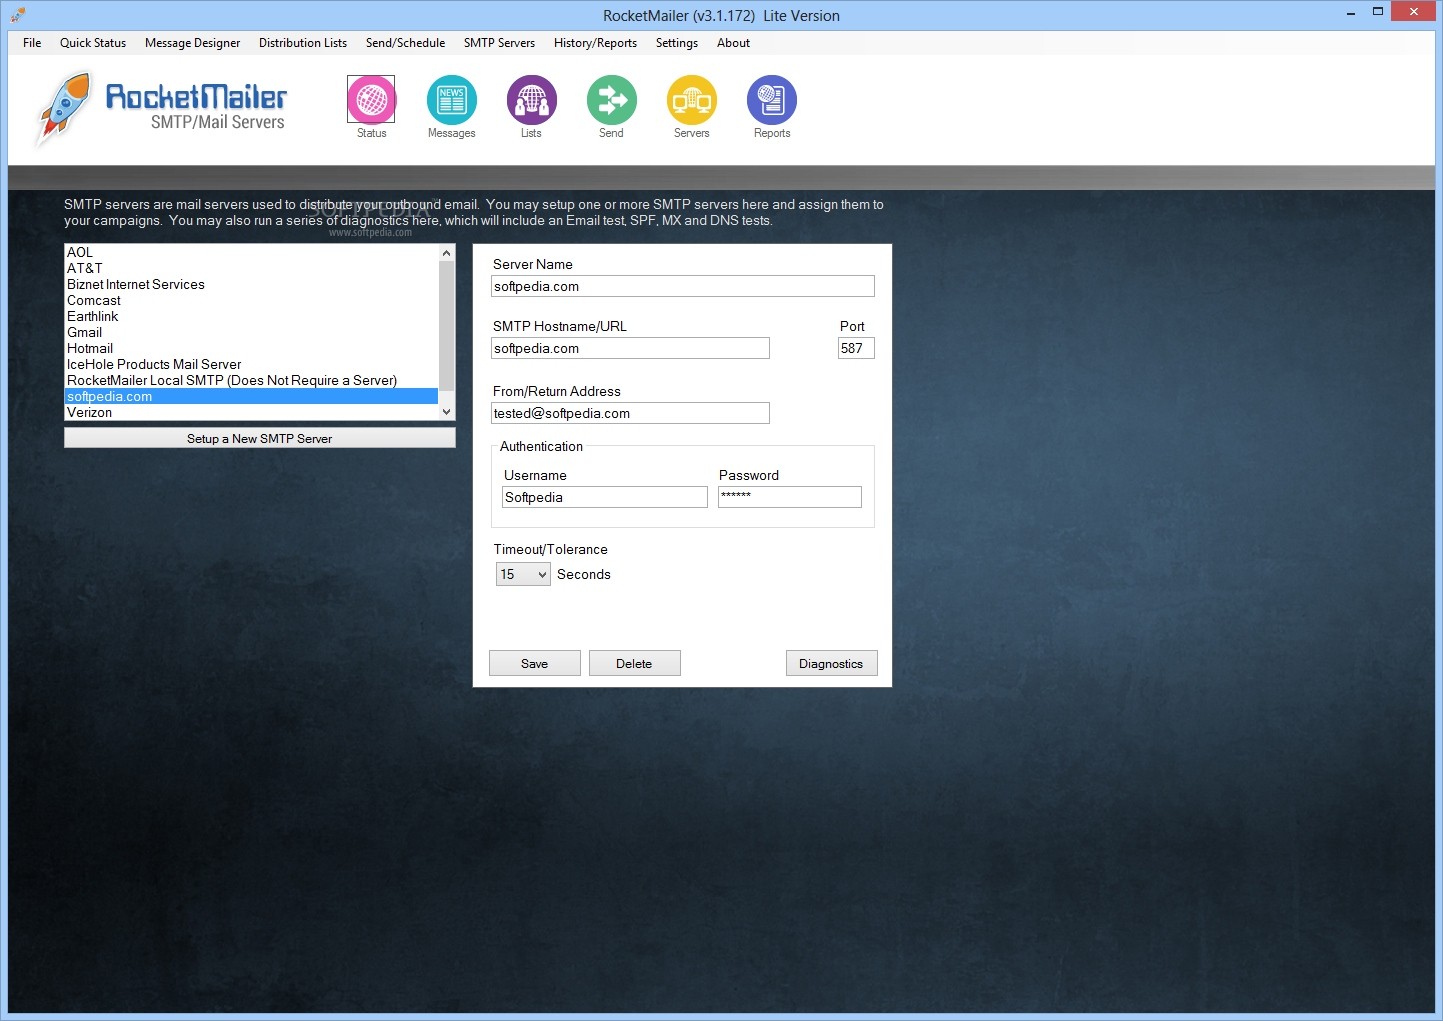This screenshot has height=1021, width=1443.
Task: Open the Quick Status menu
Action: click(93, 43)
